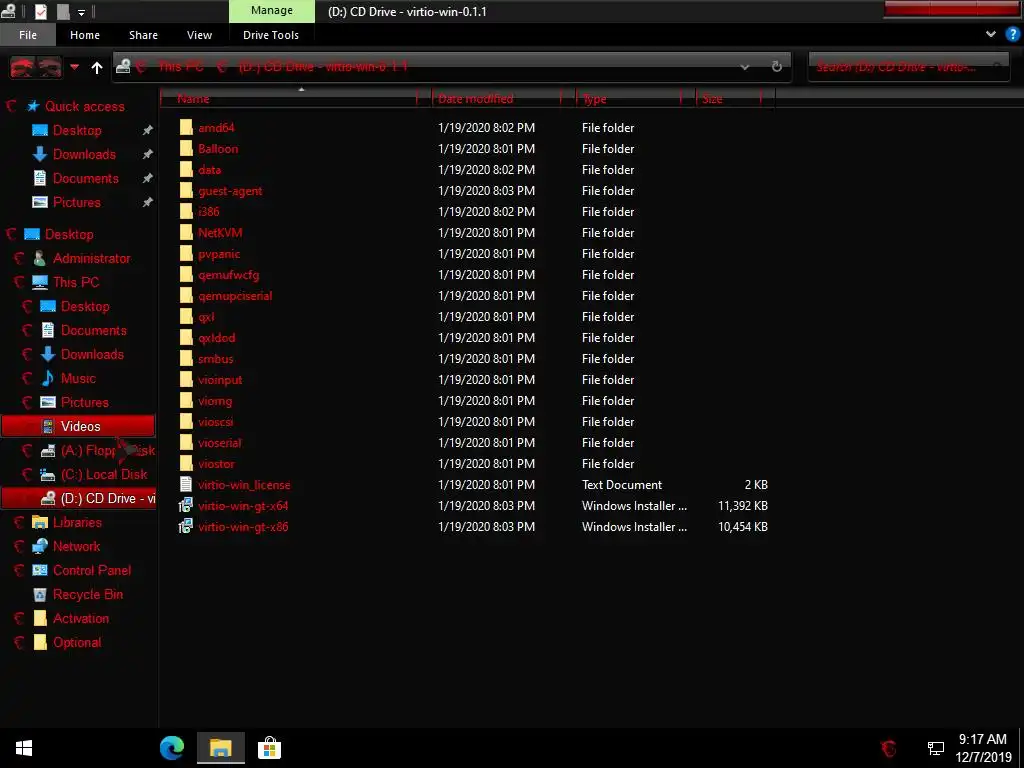This screenshot has height=768, width=1024.
Task: Expand the Administrator tree node
Action: [19, 258]
